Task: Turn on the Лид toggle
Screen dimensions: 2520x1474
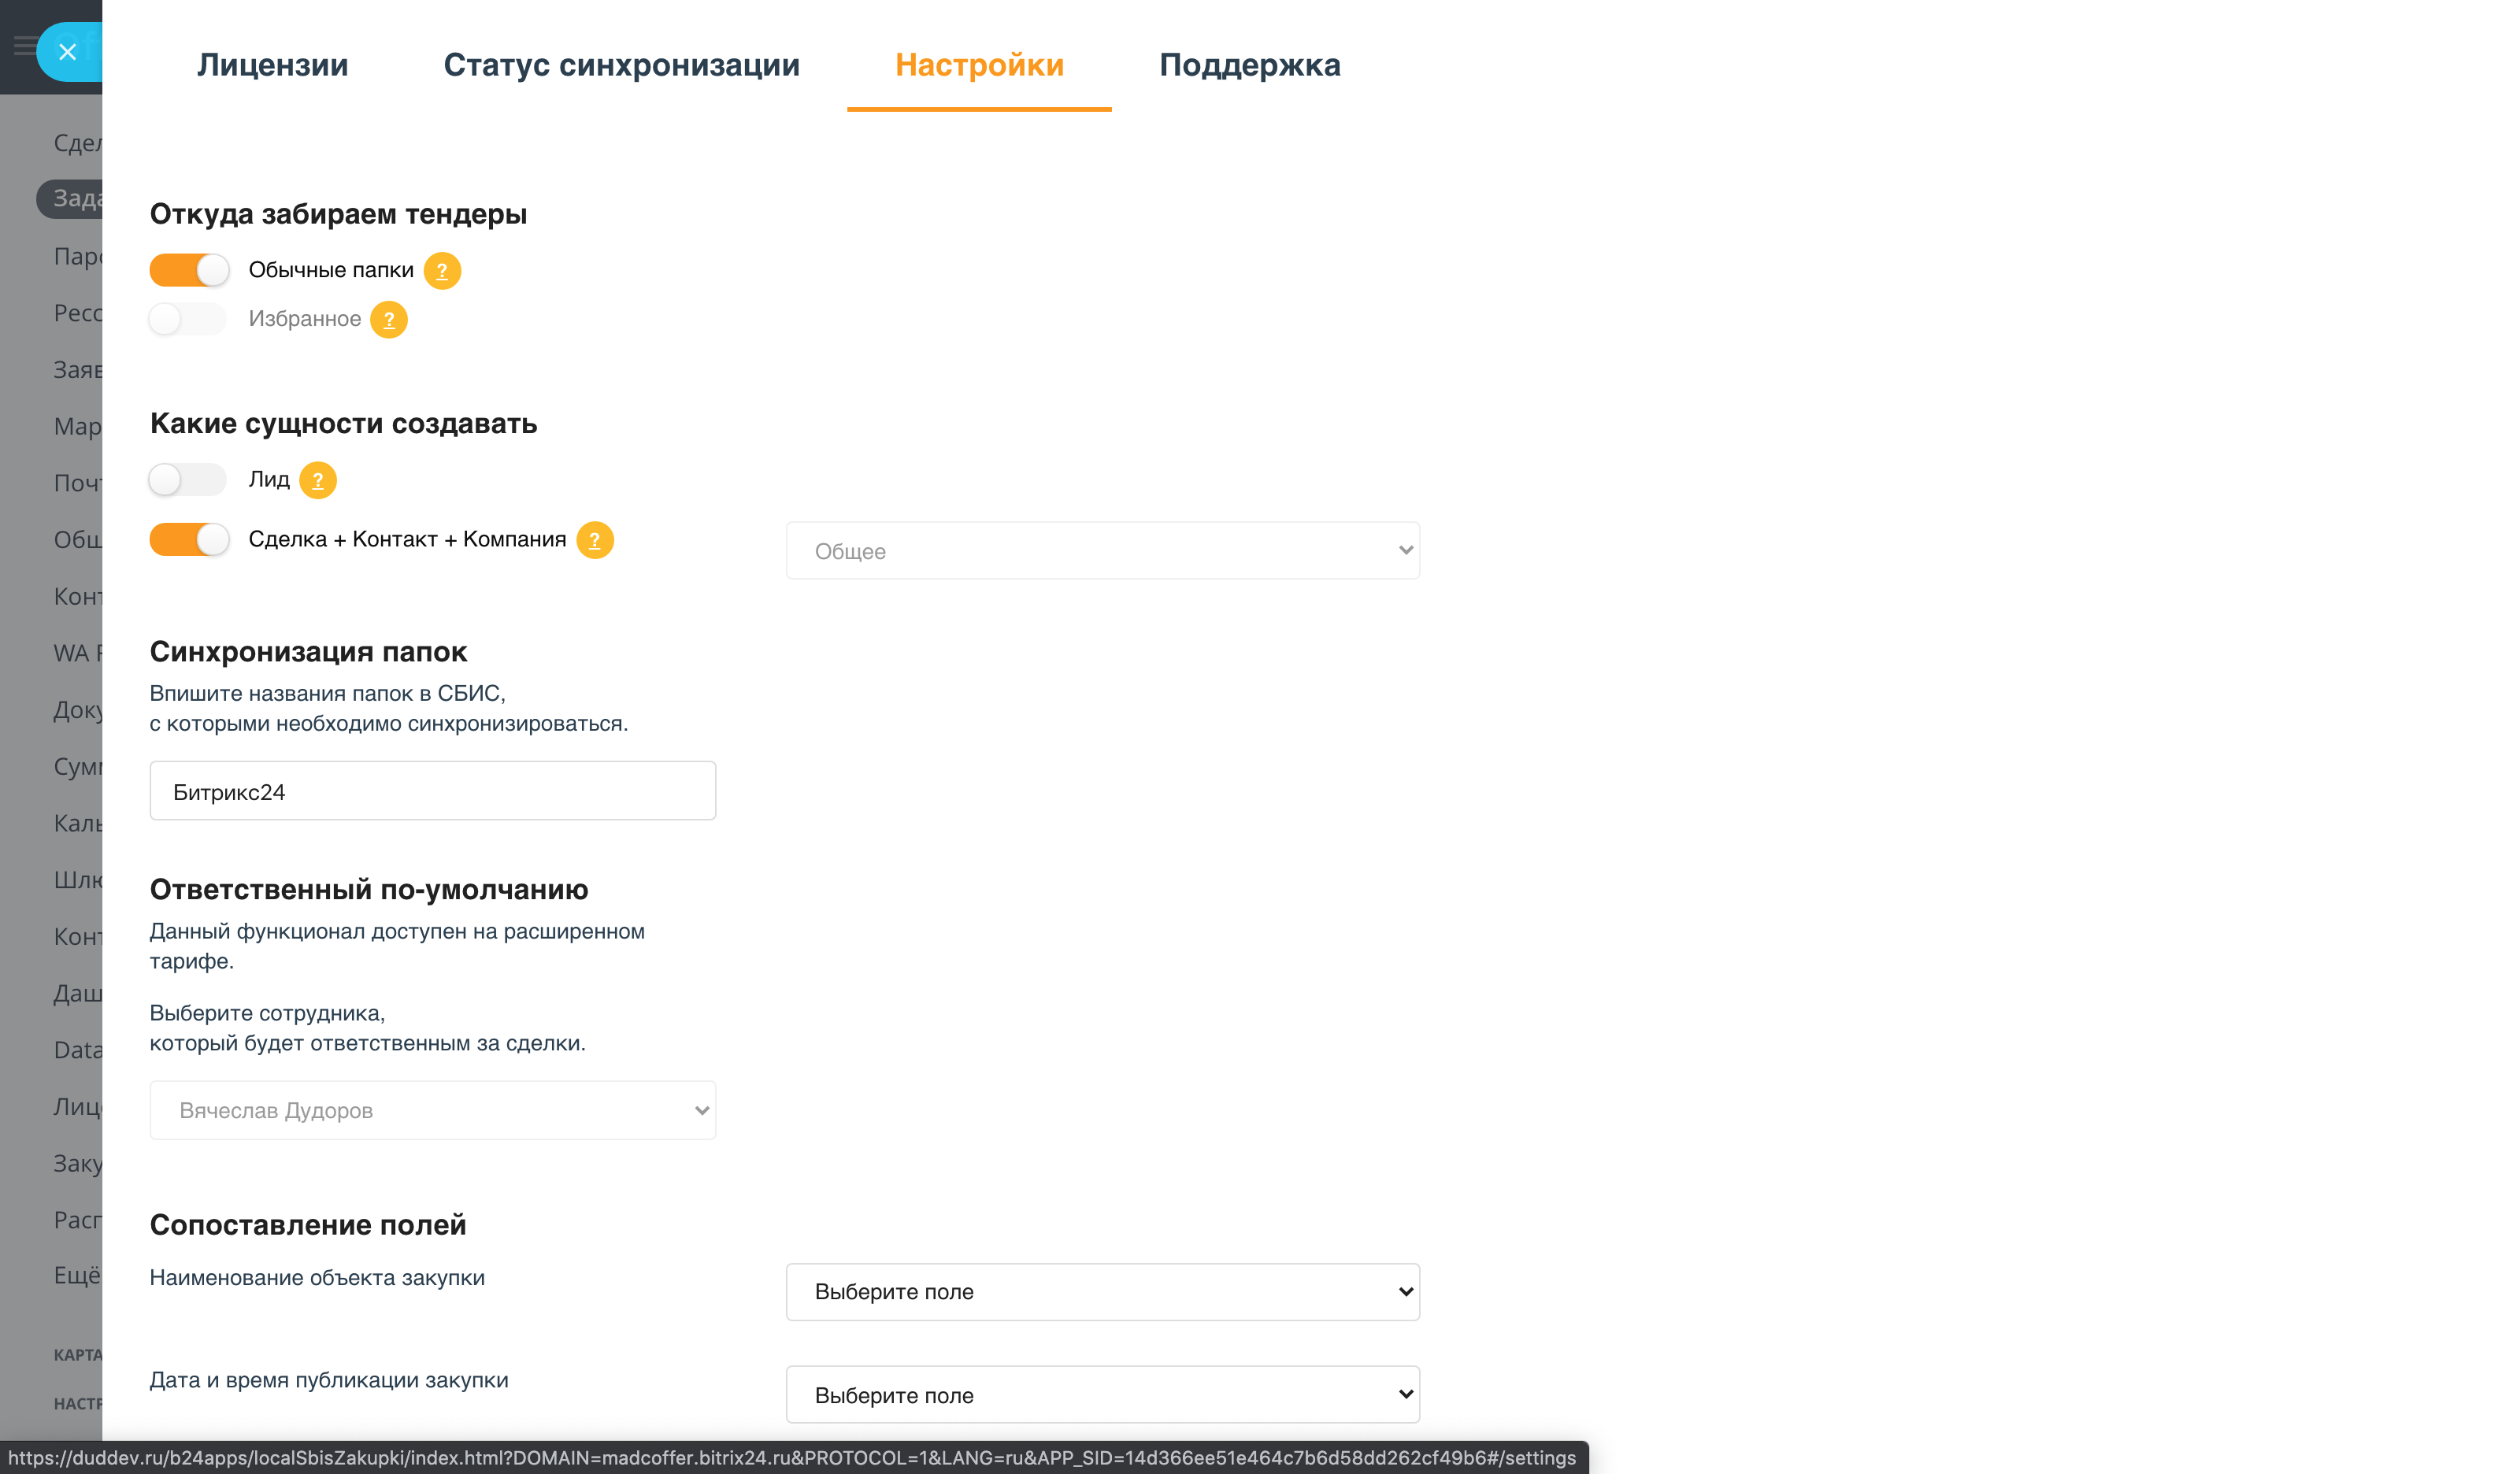Action: click(188, 480)
